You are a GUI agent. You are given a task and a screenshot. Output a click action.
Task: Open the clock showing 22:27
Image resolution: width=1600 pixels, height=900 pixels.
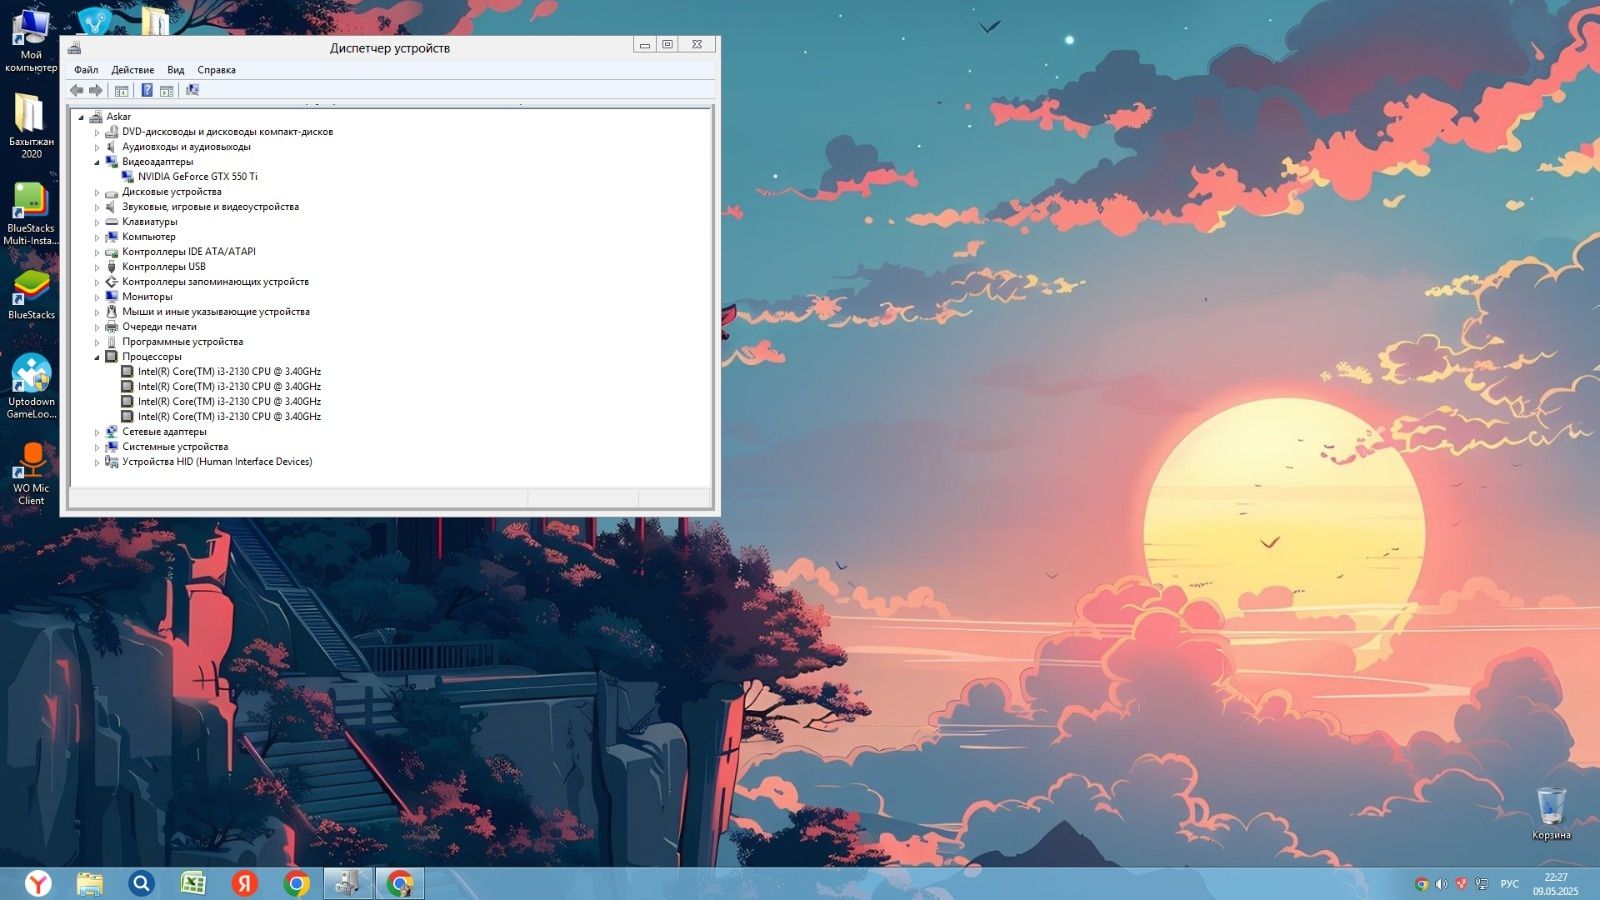click(x=1556, y=884)
